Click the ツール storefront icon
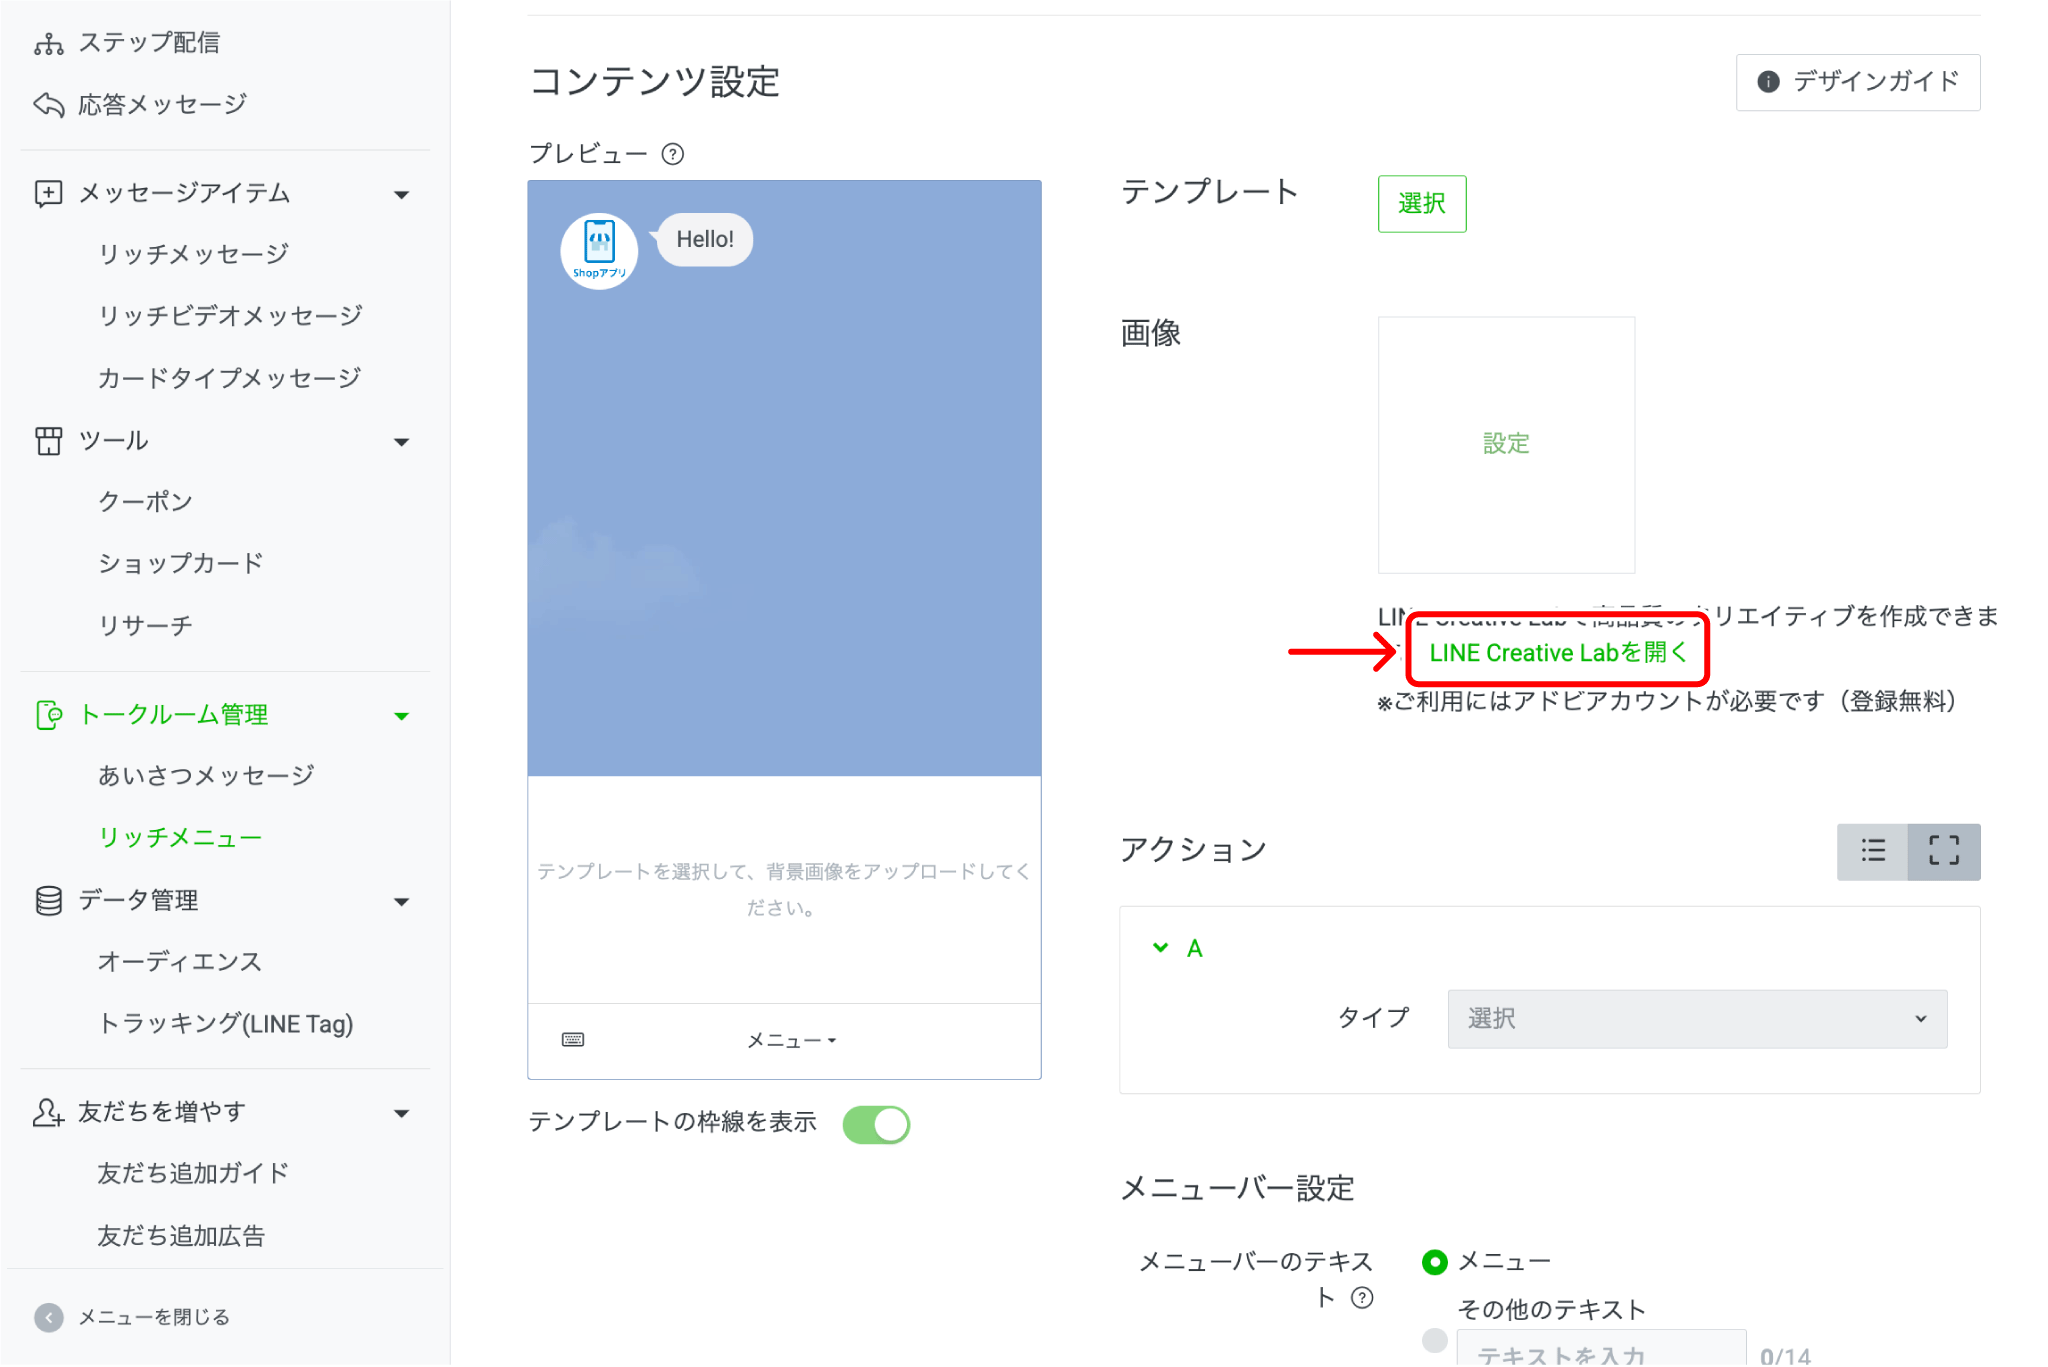2048x1367 pixels. click(47, 440)
